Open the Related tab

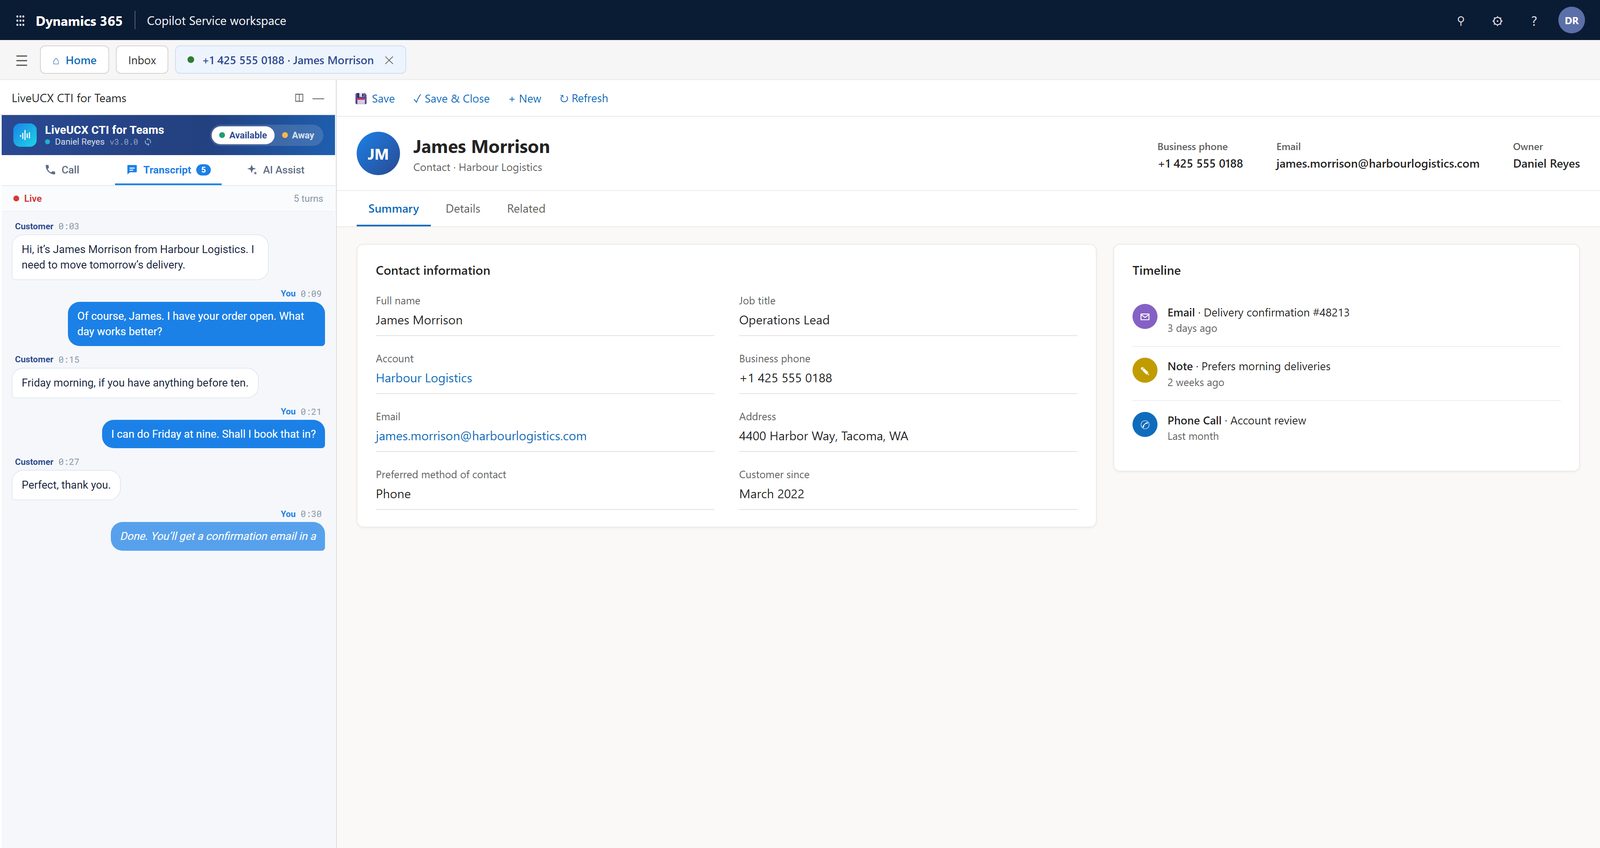[526, 209]
